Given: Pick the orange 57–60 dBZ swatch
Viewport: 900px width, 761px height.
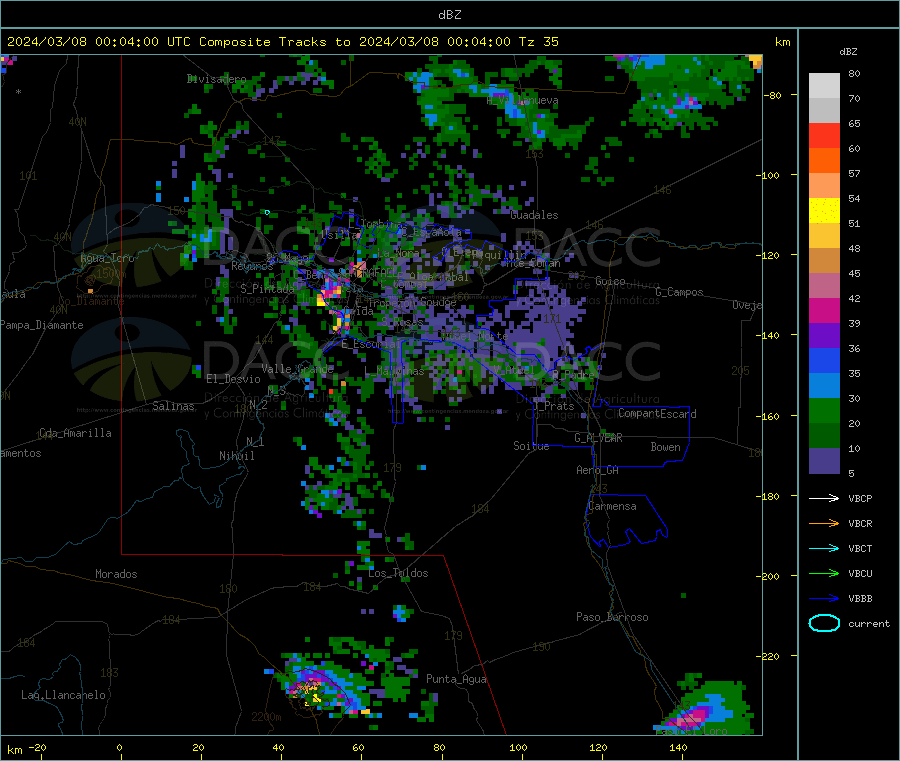Looking at the screenshot, I should [x=824, y=161].
